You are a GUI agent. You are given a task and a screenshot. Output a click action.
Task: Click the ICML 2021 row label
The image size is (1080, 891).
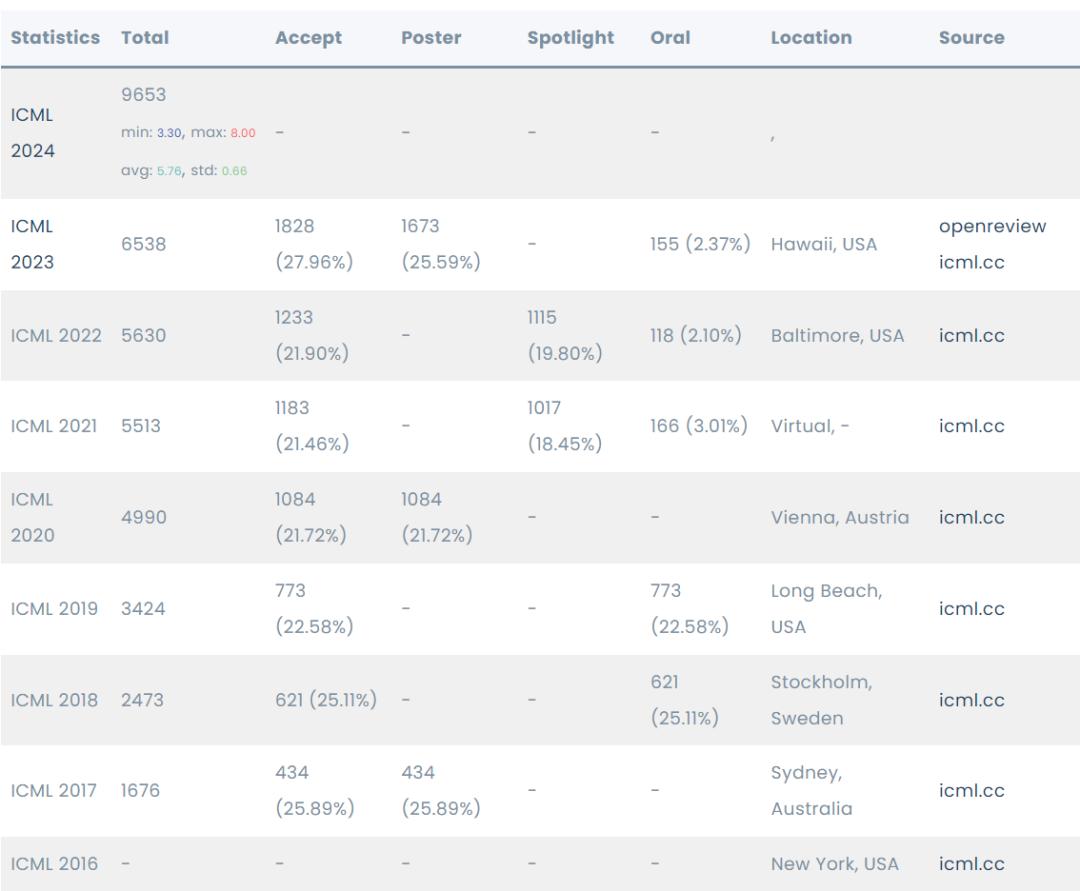[x=54, y=426]
